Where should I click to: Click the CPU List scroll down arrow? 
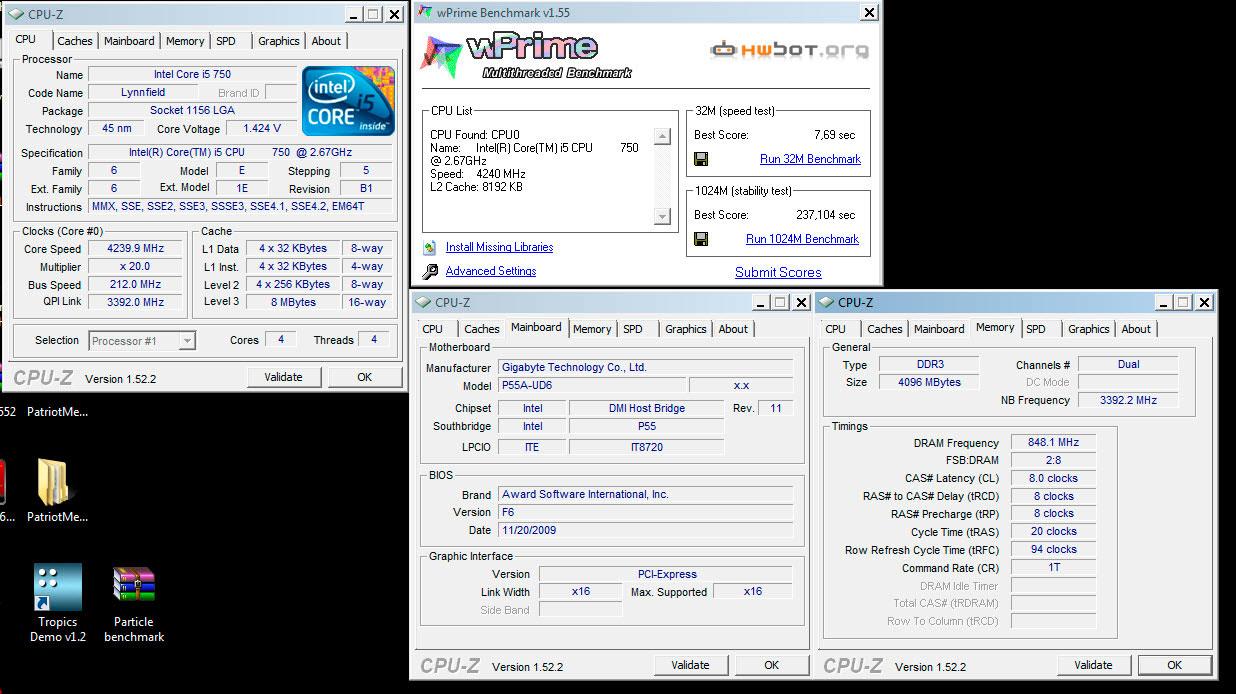click(x=662, y=217)
